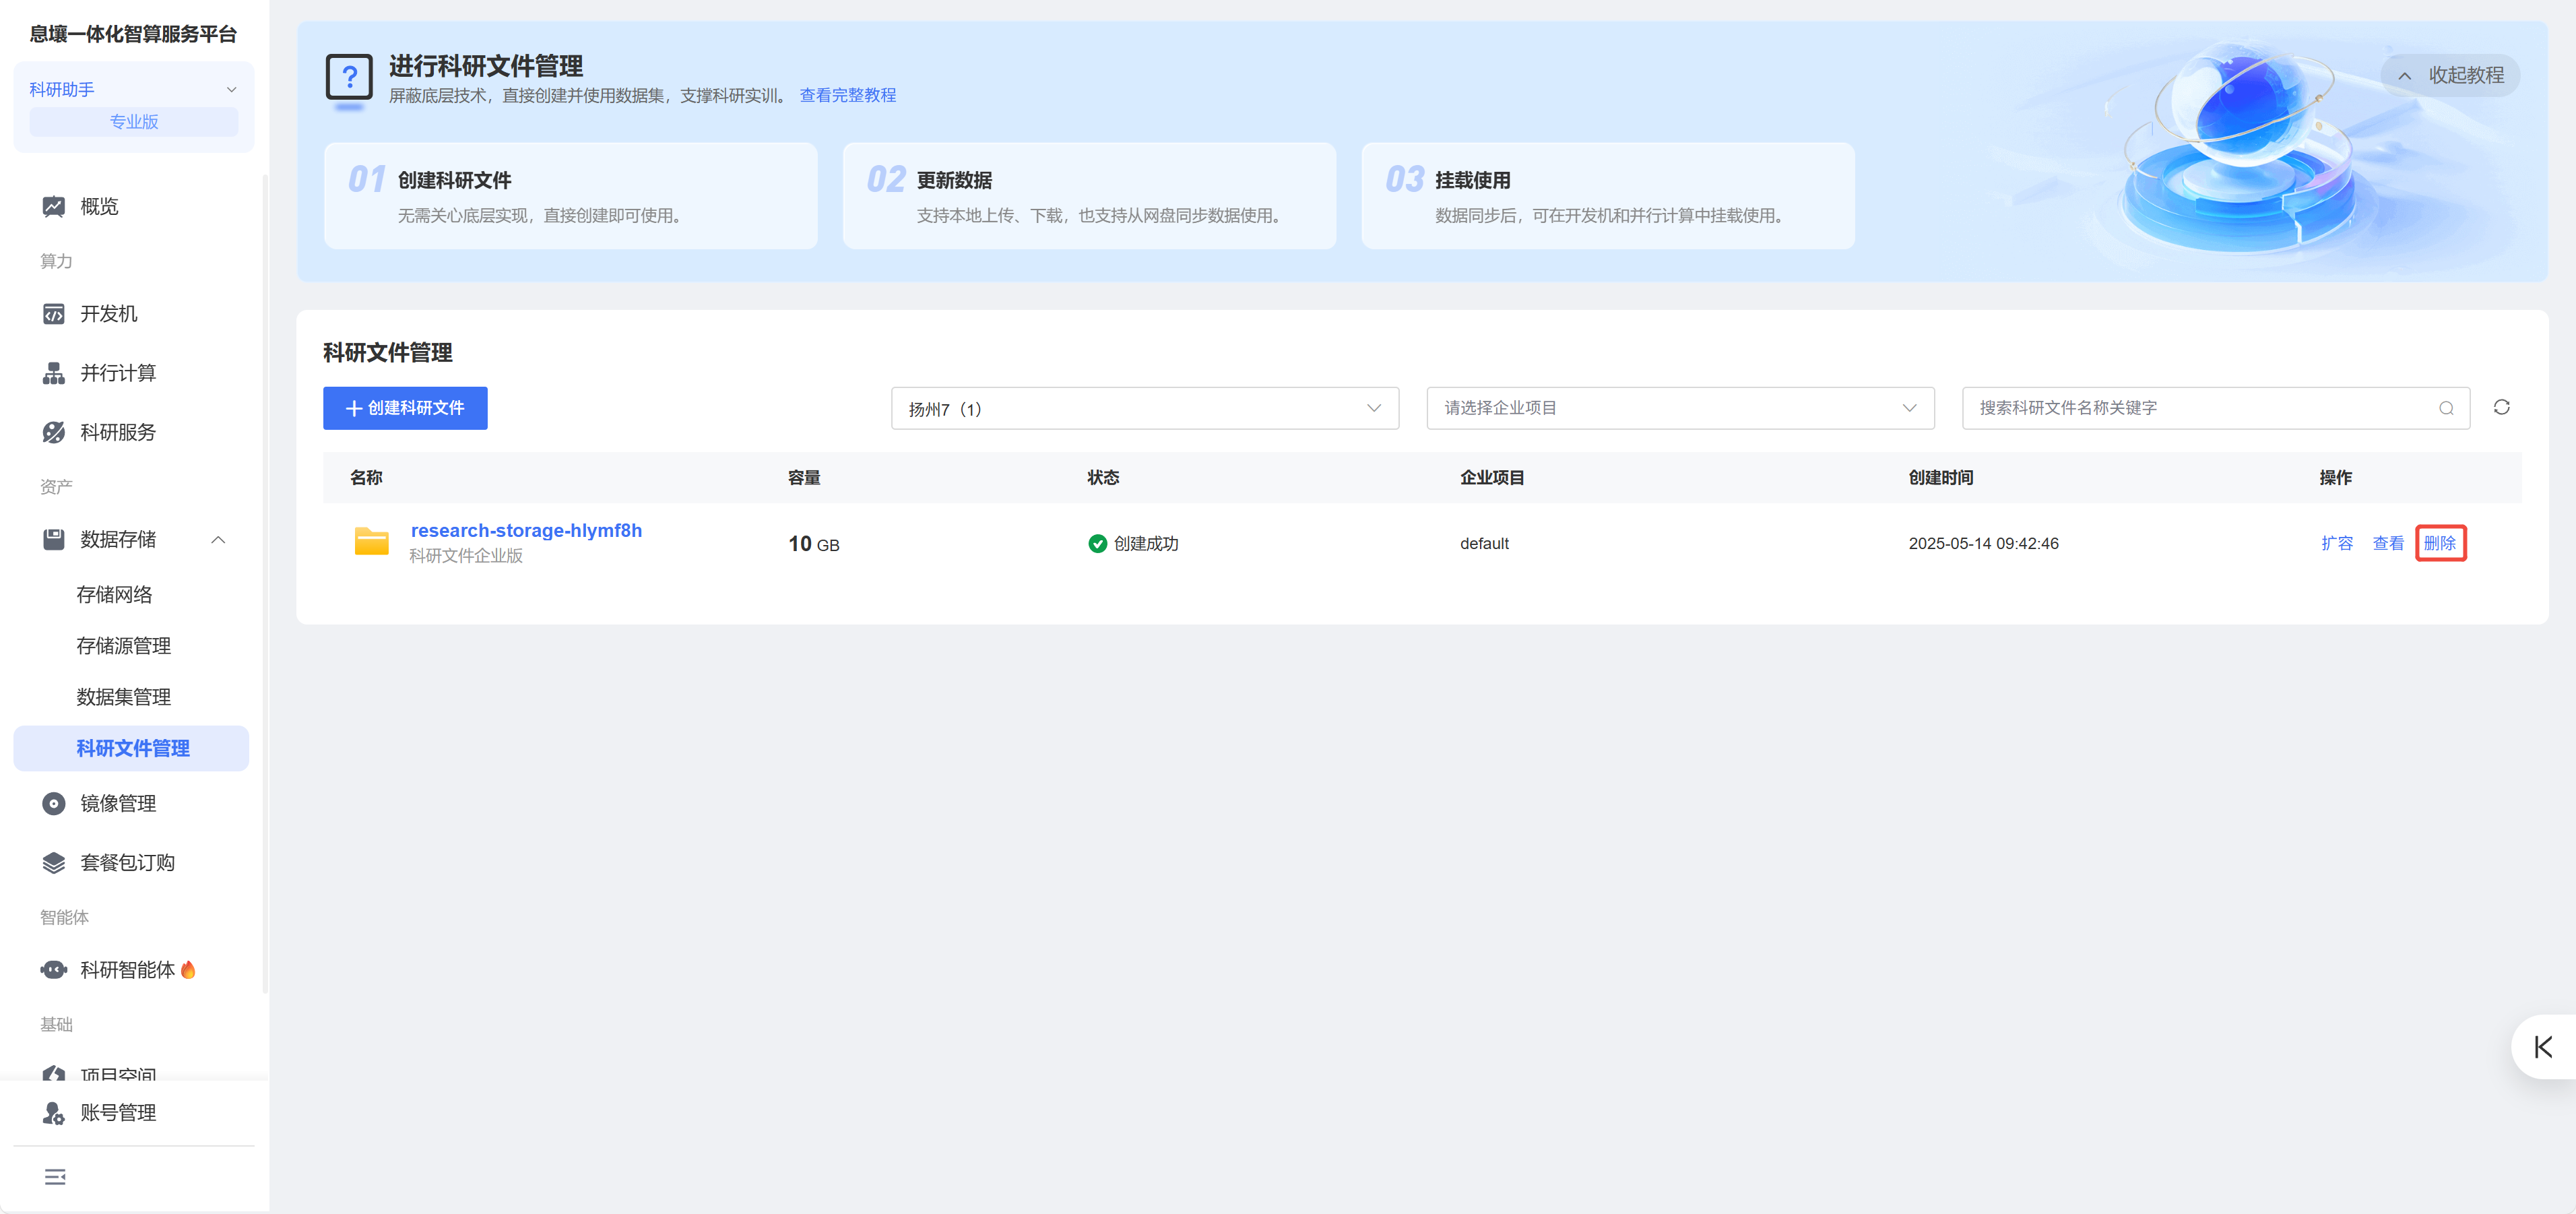Open the 查看完整教程 link
2576x1214 pixels.
tap(847, 95)
